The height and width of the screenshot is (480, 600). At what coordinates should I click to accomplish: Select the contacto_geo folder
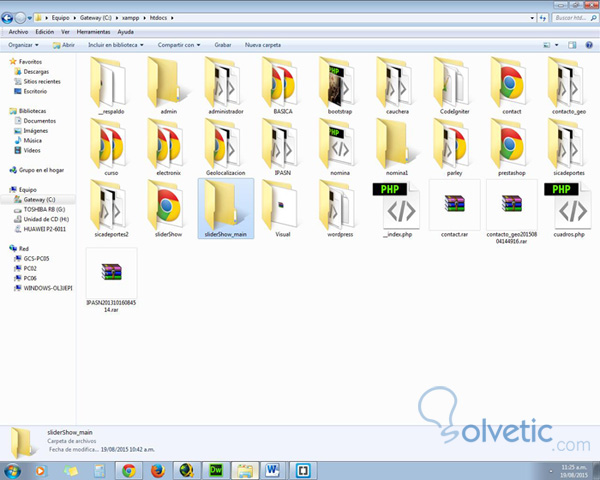569,85
